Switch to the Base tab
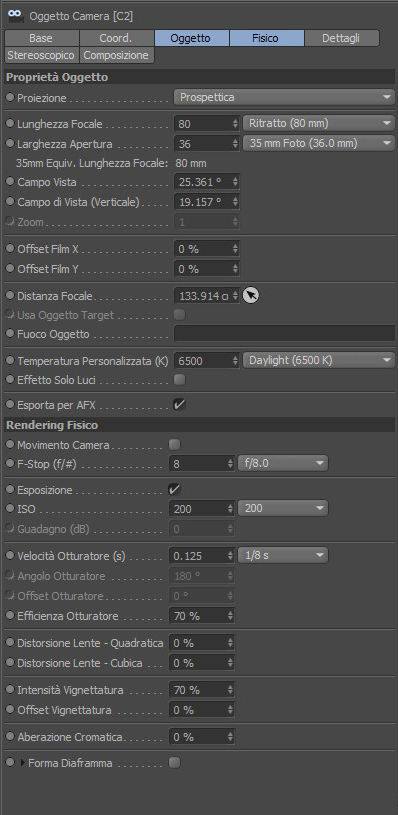 (42, 38)
